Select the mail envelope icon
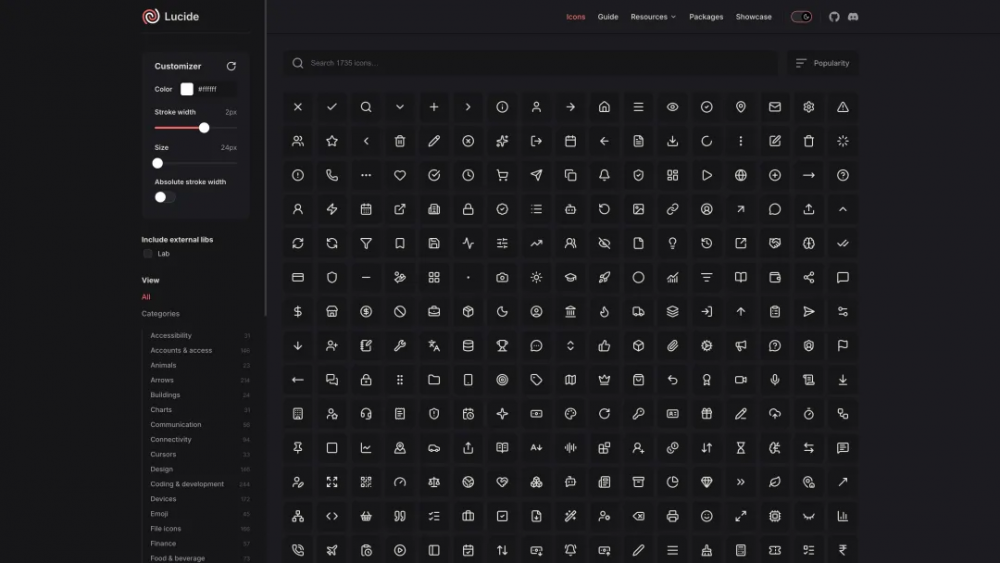The image size is (1000, 563). point(775,107)
